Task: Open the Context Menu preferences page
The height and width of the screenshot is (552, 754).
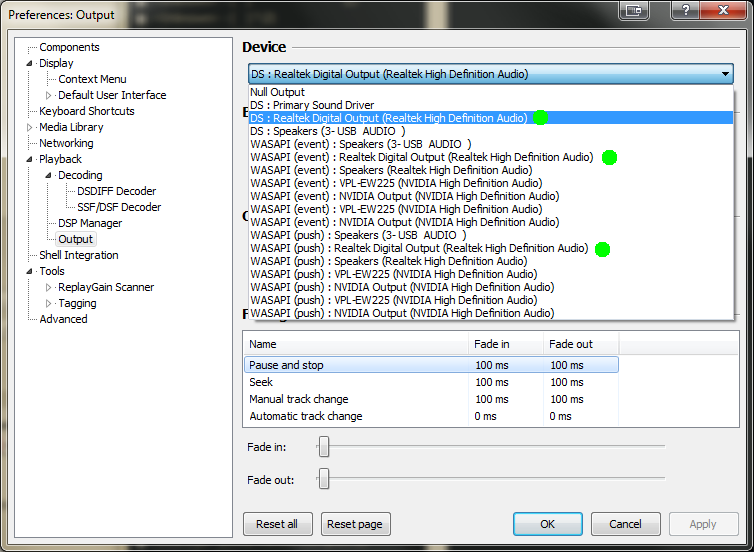Action: tap(92, 79)
